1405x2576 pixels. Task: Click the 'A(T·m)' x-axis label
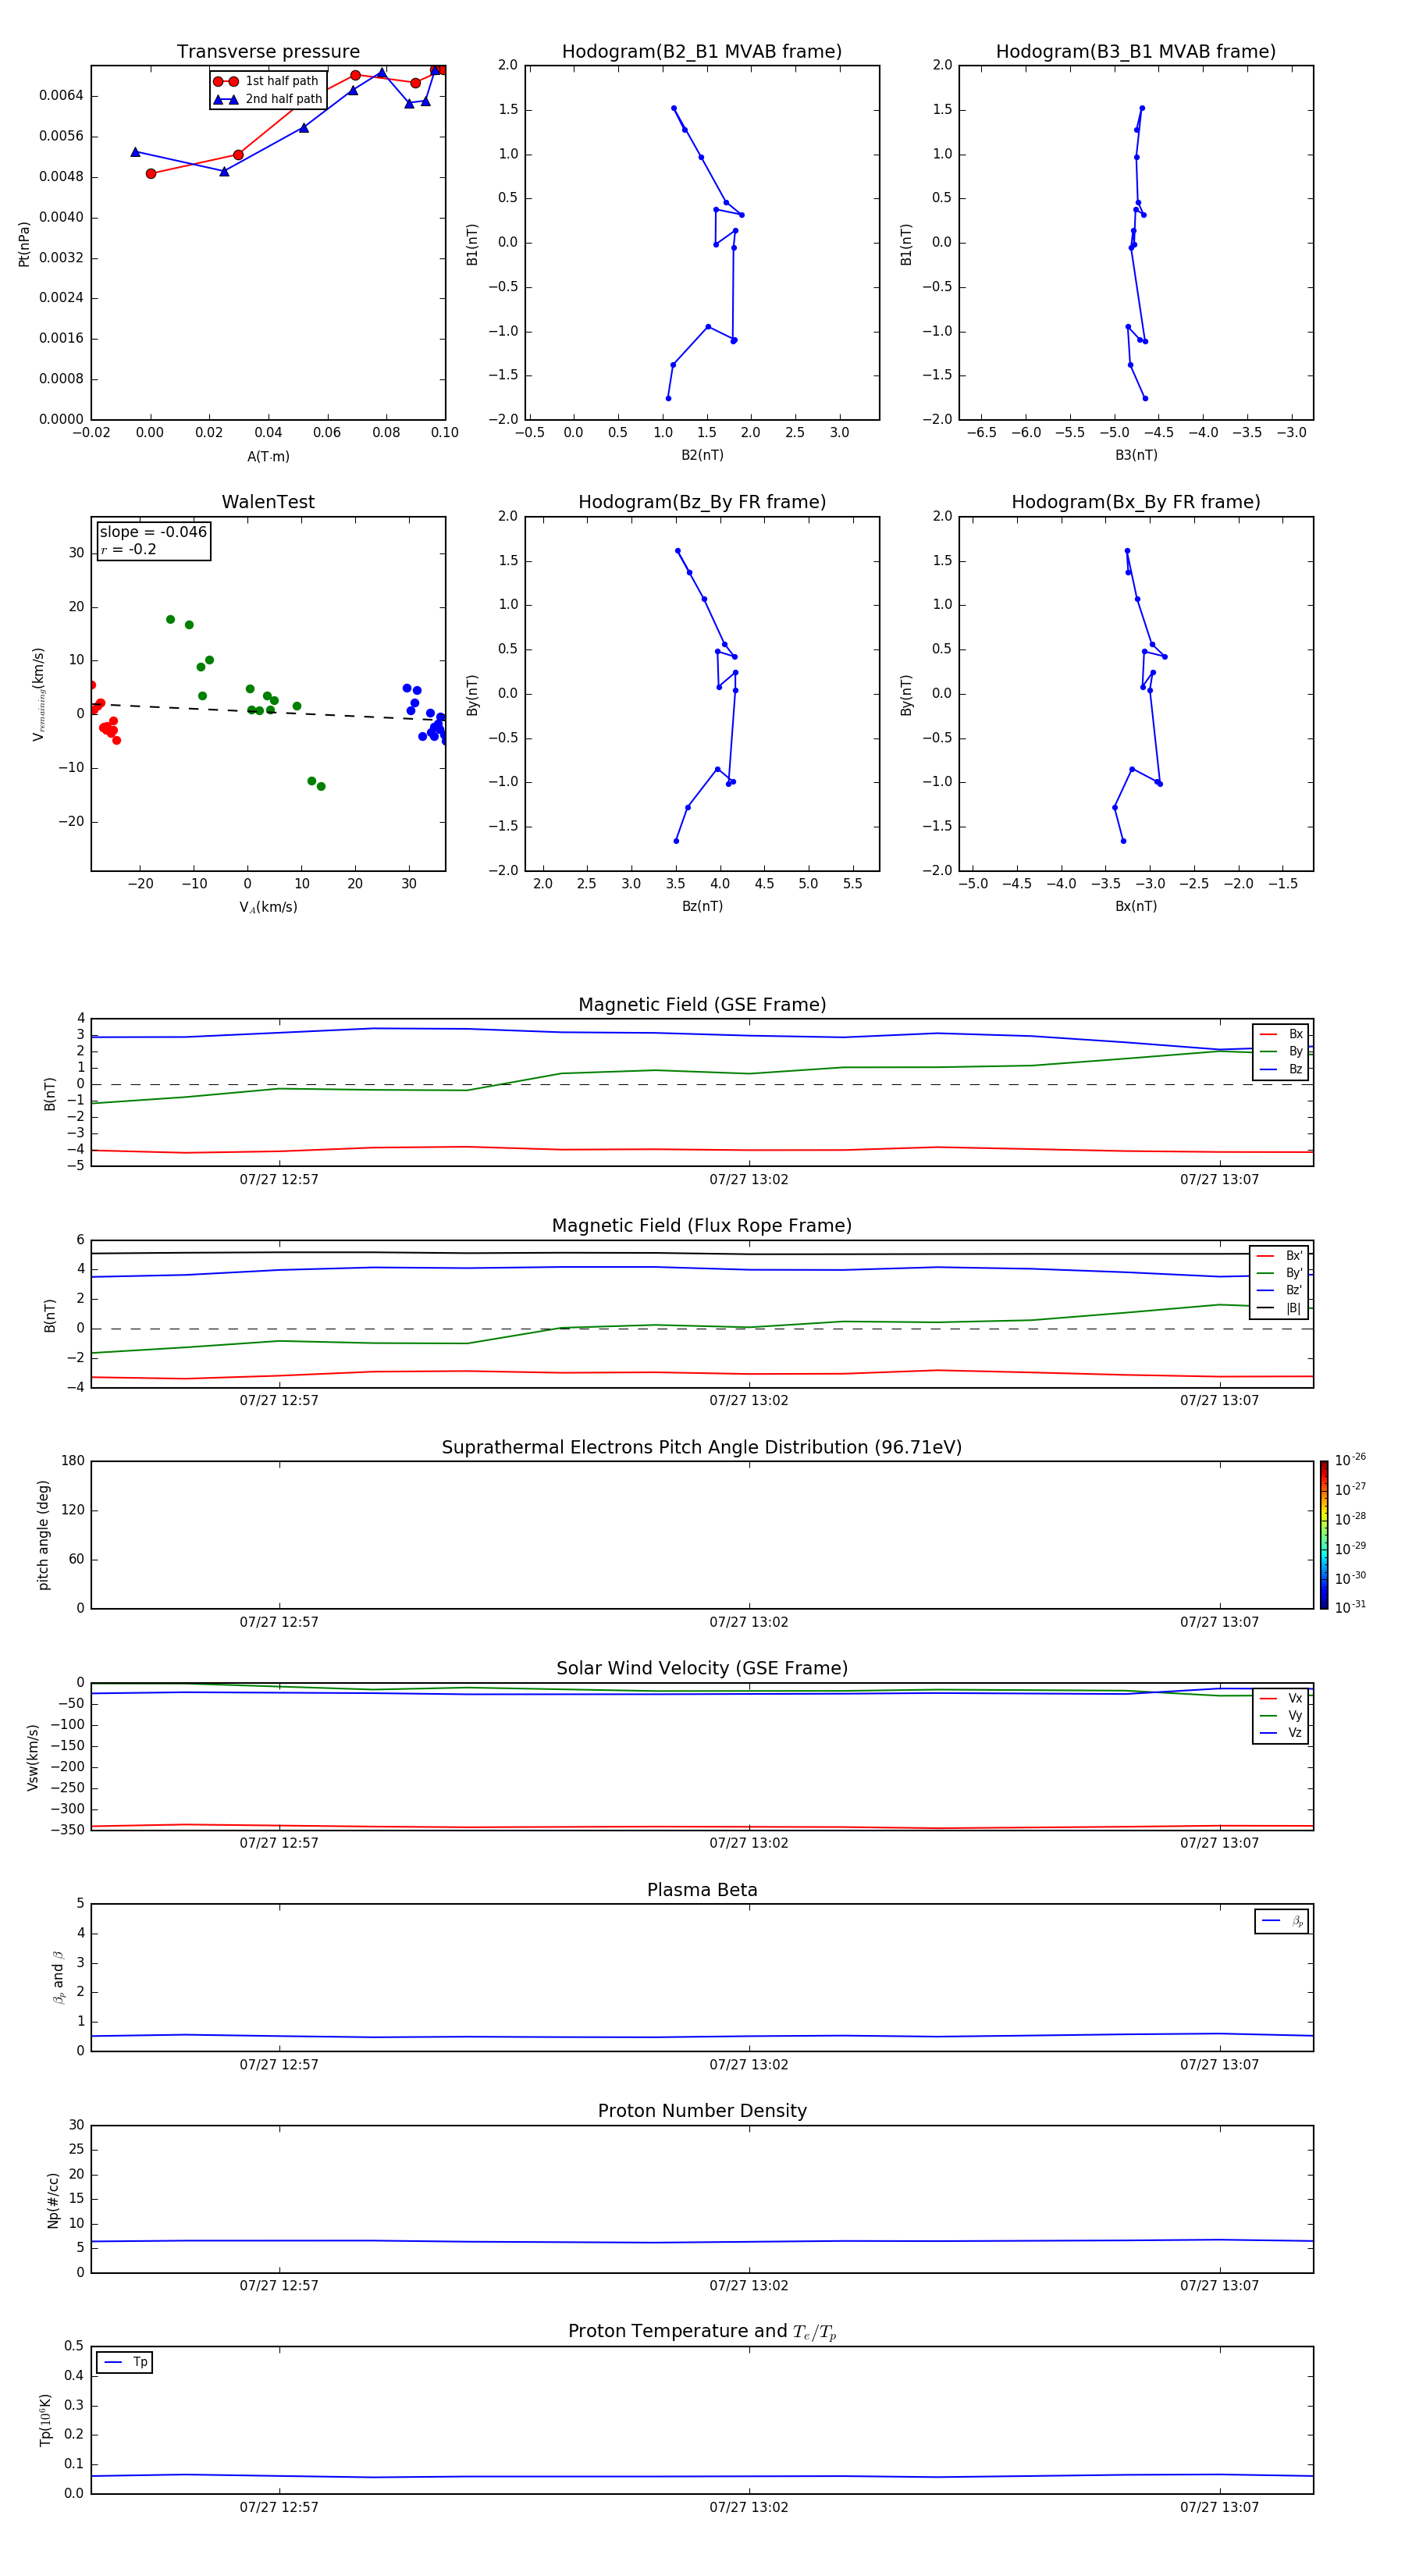click(x=268, y=456)
